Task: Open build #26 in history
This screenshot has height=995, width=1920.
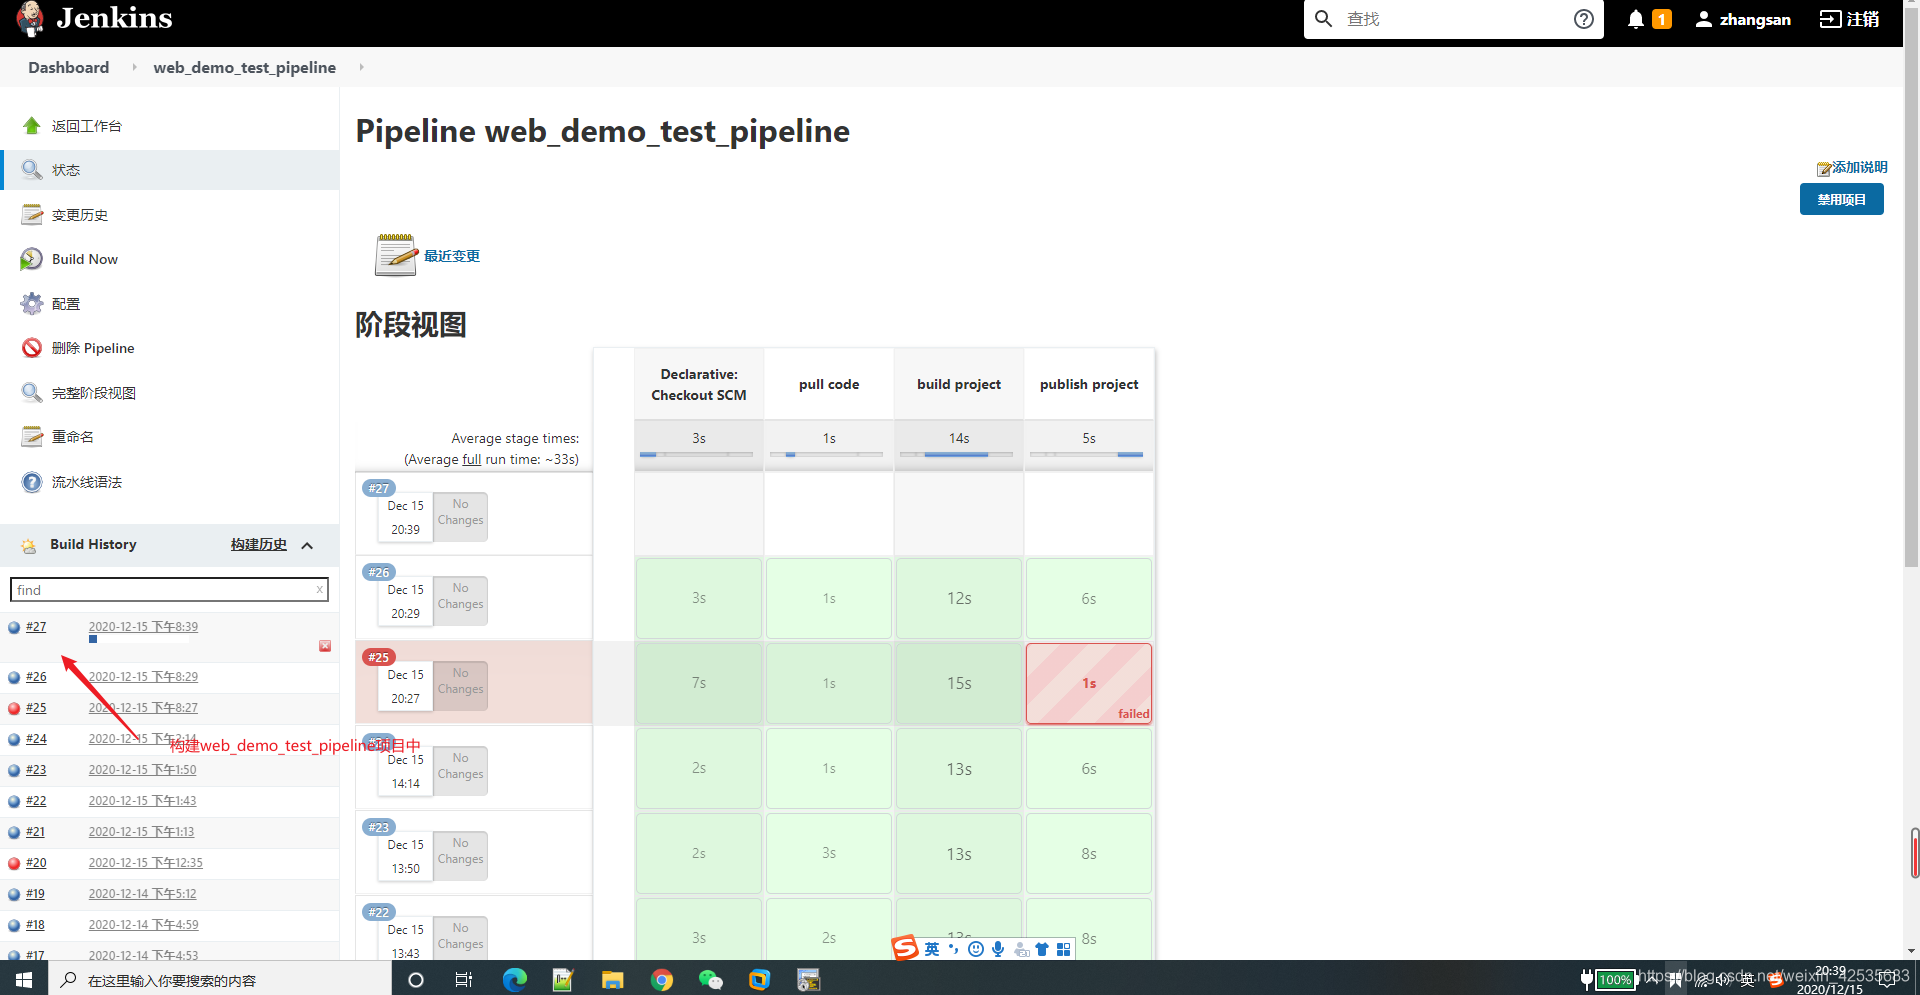Action: tap(36, 677)
